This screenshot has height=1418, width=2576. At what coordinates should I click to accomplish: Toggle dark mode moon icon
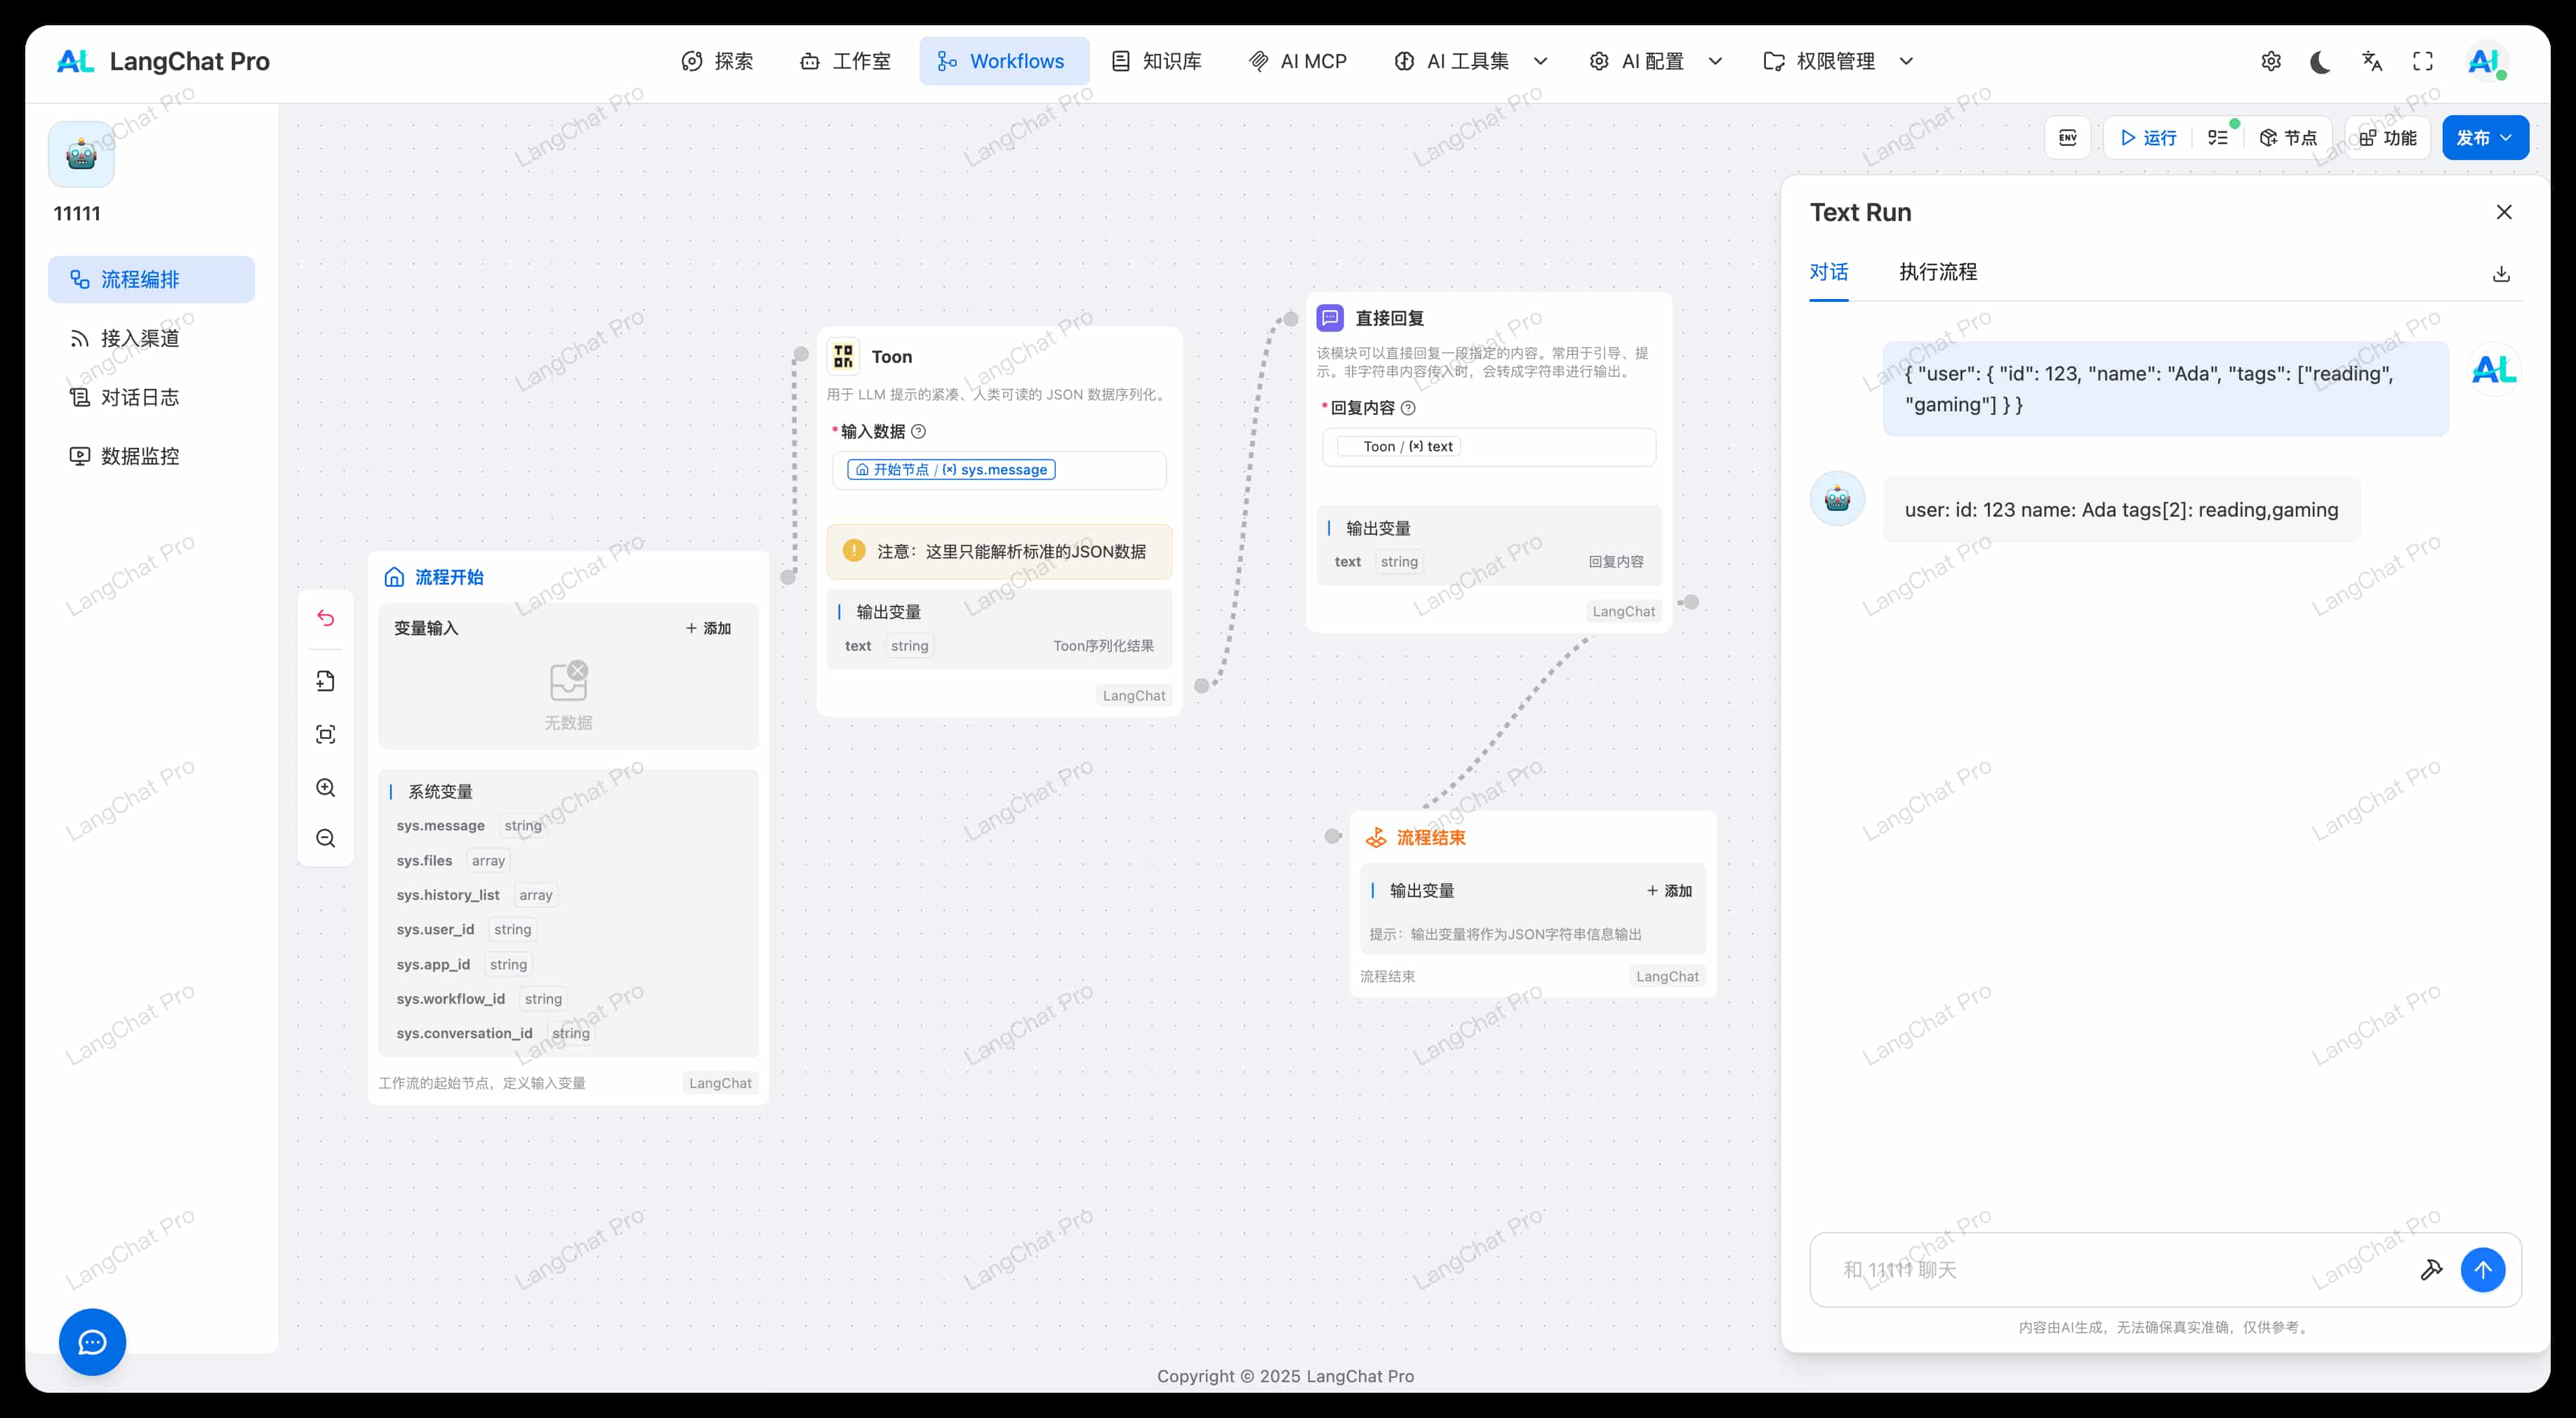pyautogui.click(x=2321, y=62)
